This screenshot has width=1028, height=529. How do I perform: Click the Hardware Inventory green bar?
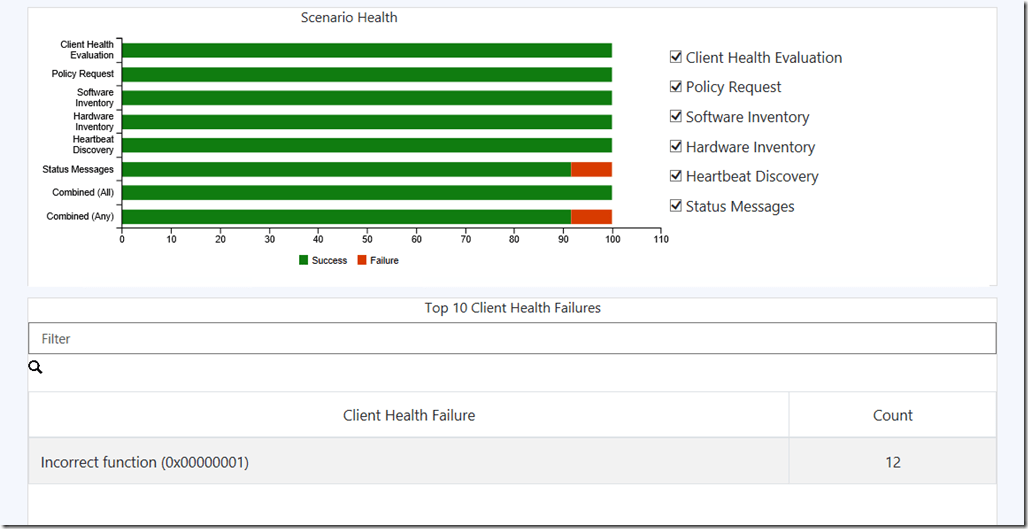coord(366,122)
